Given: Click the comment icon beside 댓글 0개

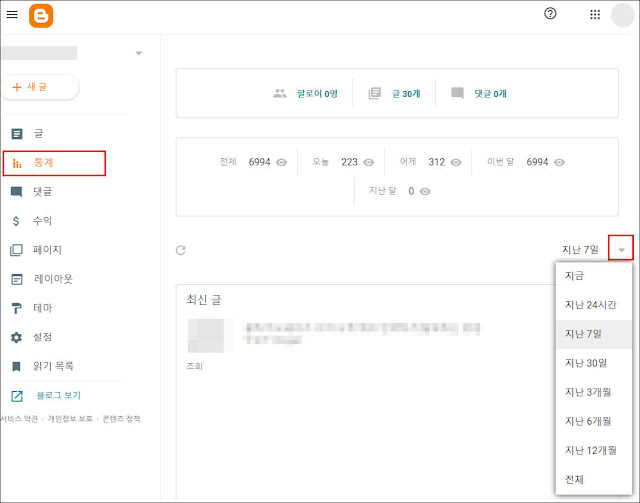Looking at the screenshot, I should pos(457,93).
